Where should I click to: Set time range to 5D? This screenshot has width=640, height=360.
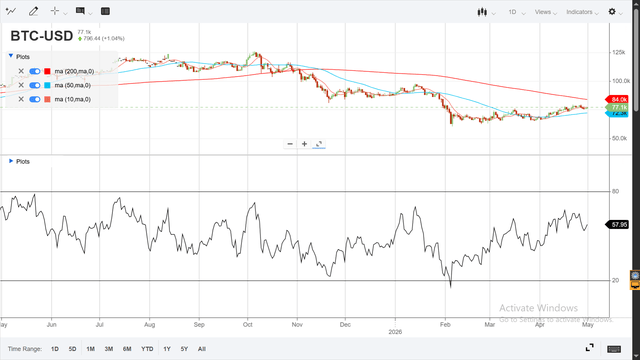point(72,349)
